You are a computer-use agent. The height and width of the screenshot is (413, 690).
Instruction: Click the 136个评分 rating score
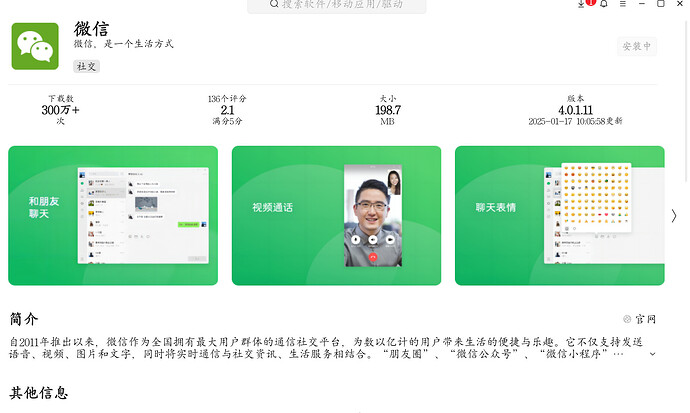pyautogui.click(x=227, y=110)
